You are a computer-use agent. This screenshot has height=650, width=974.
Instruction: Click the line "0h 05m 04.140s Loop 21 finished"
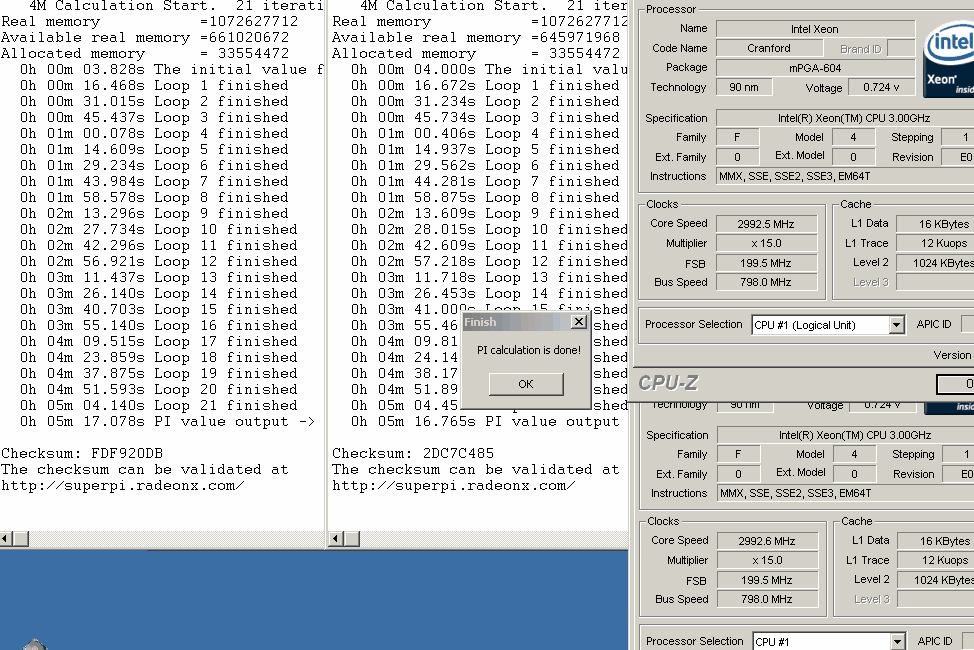pyautogui.click(x=158, y=406)
